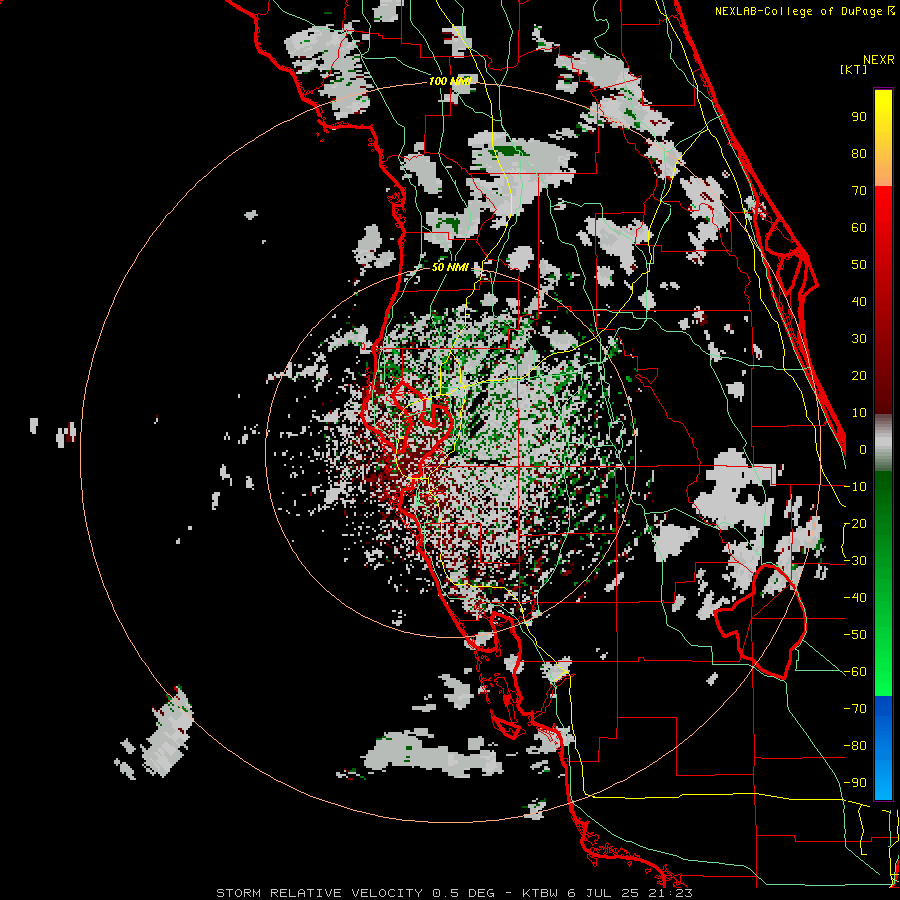Click the [KT] units label
Screen dimensions: 900x900
tap(854, 69)
